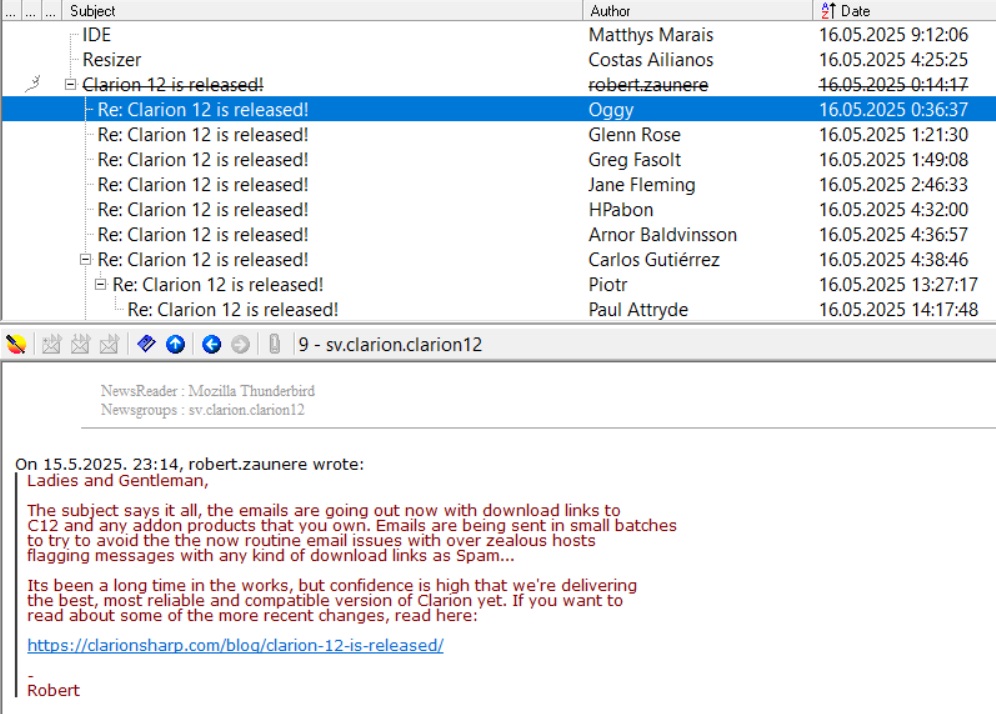Click the highlighter pen icon in message toolbar
The width and height of the screenshot is (996, 714).
[15, 344]
